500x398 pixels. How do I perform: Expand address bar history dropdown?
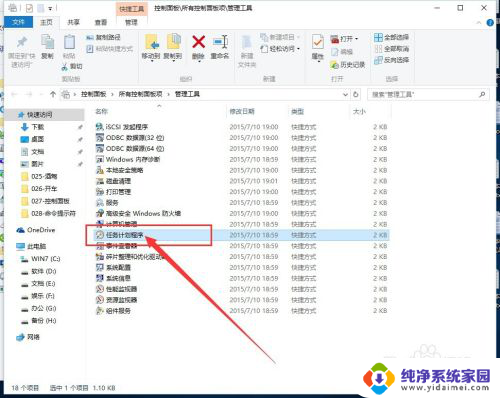(x=345, y=95)
